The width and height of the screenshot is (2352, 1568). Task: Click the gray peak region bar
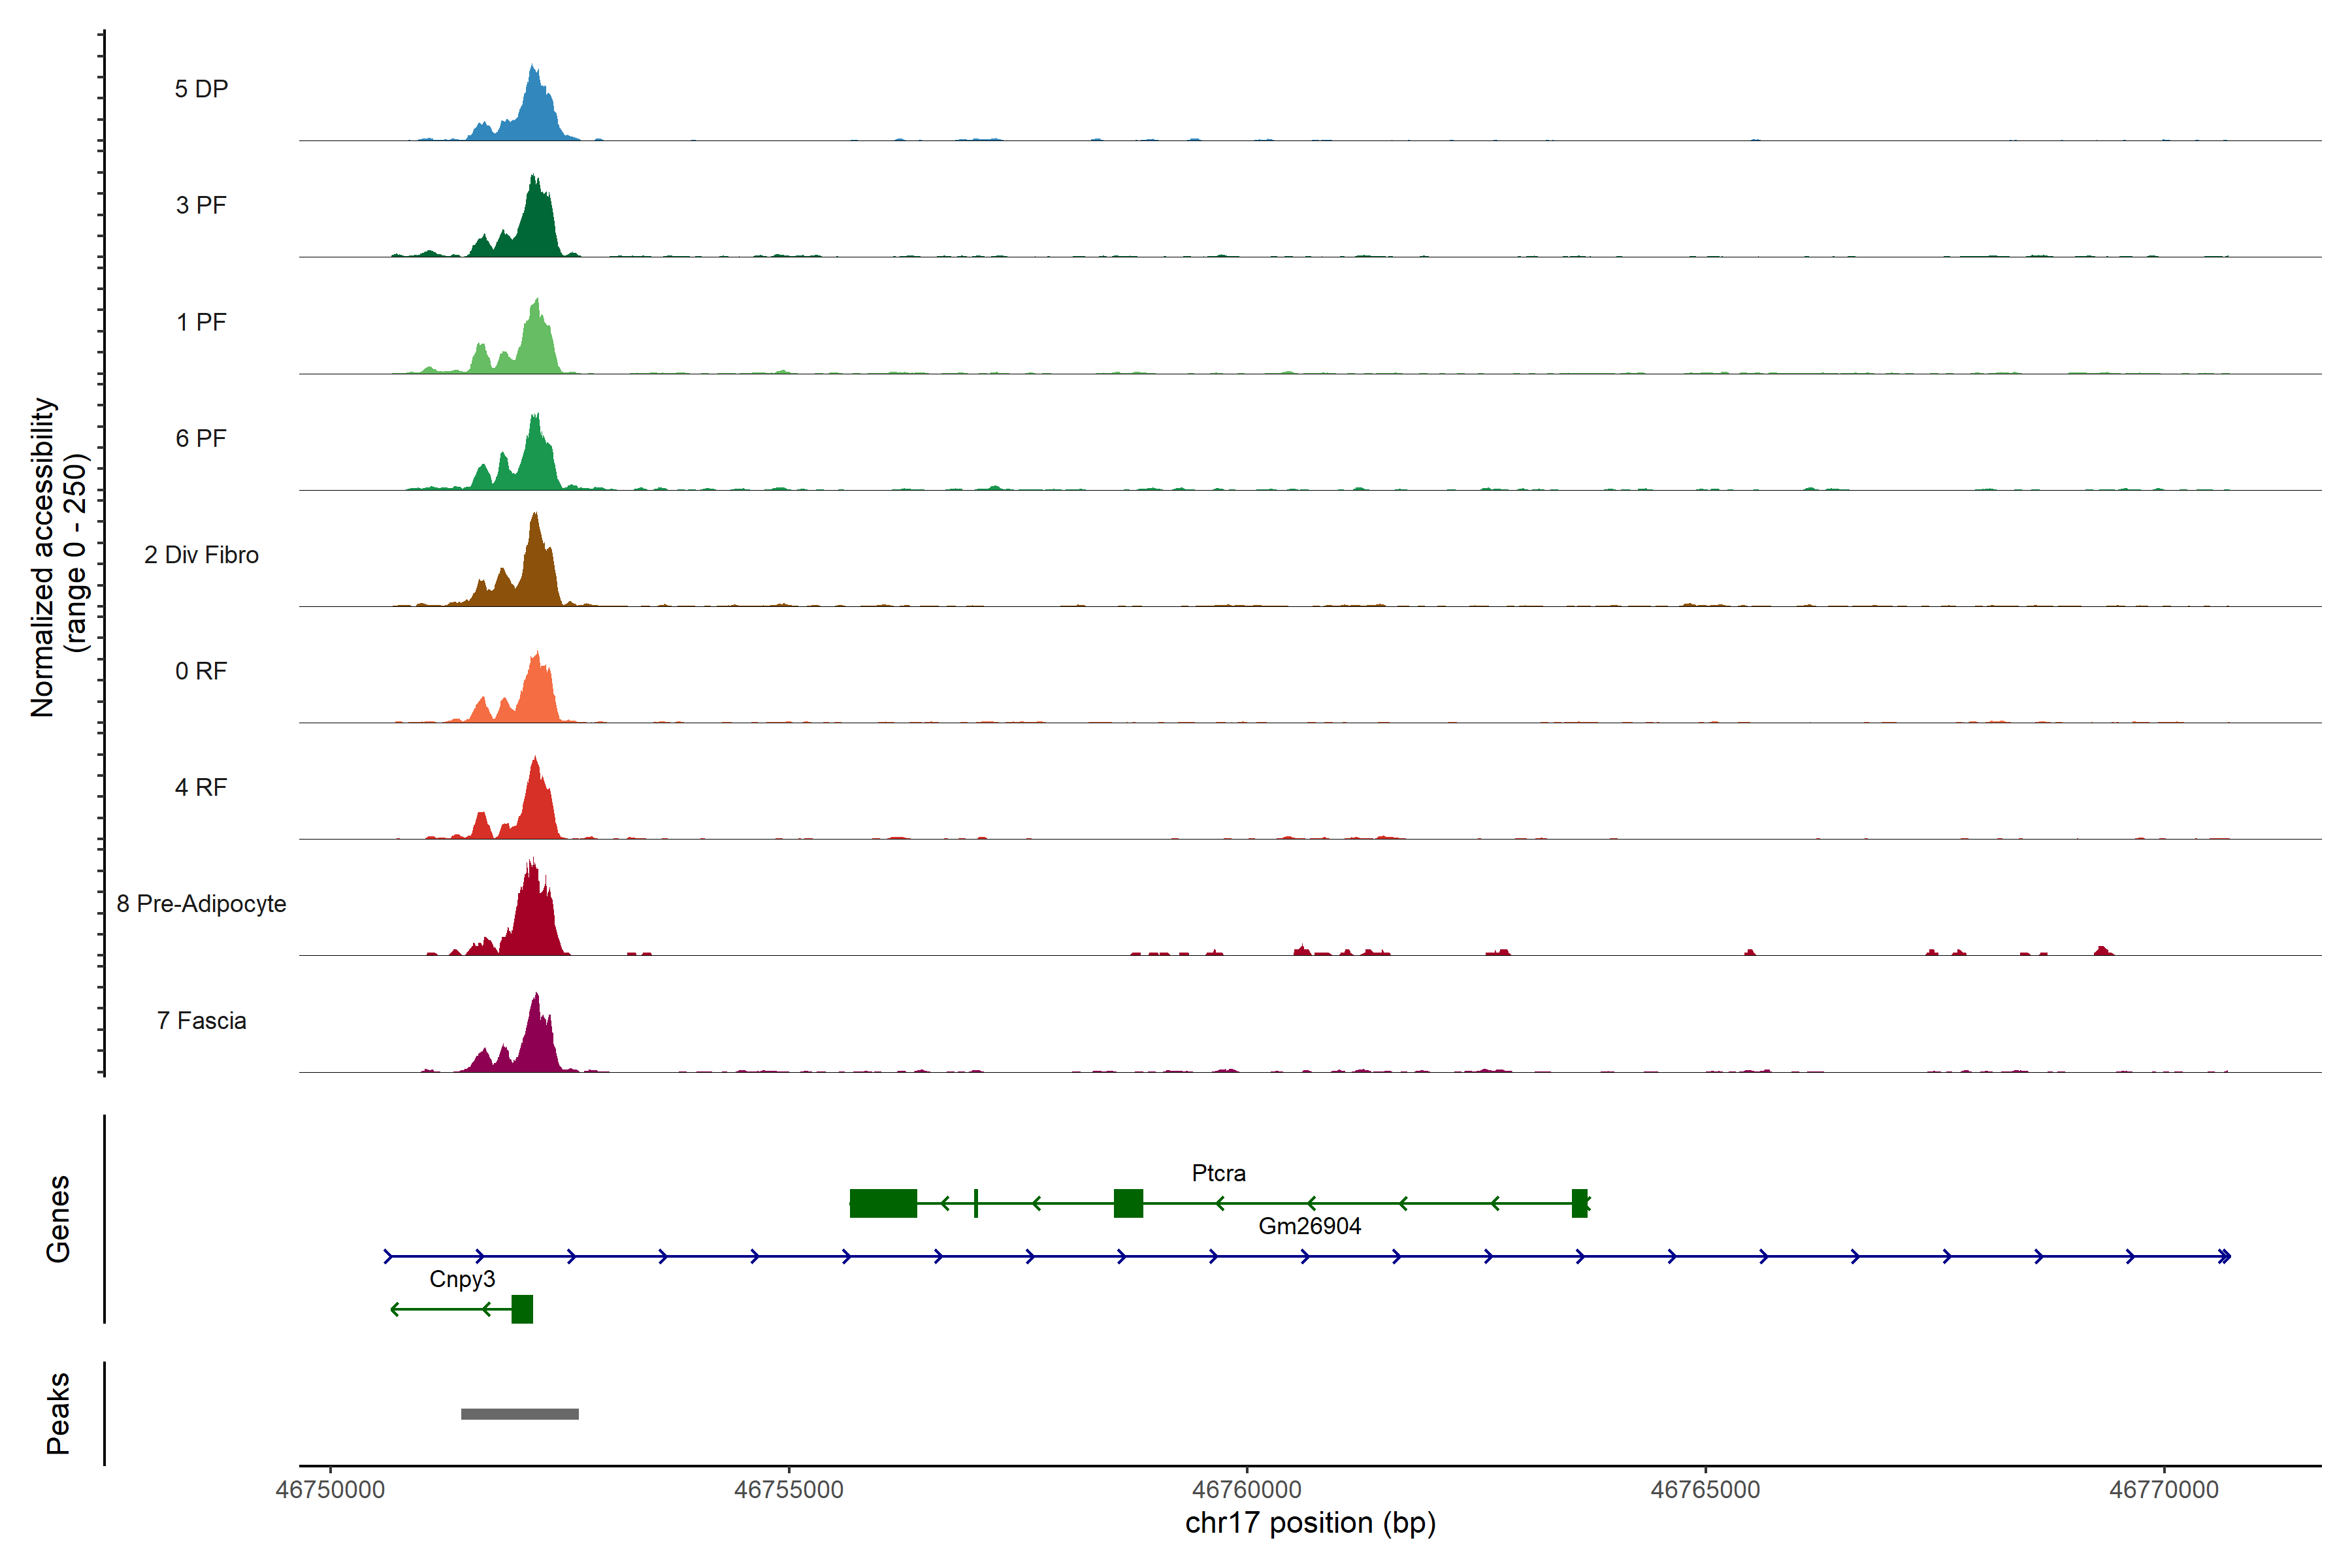click(519, 1414)
